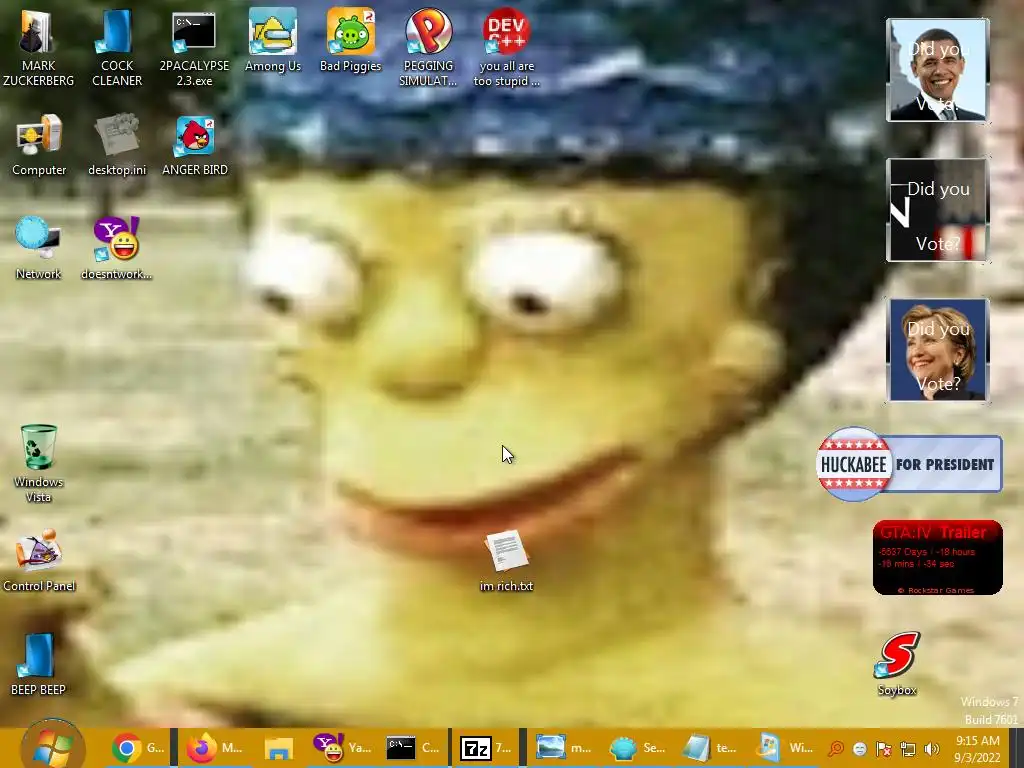Switch to Yahoo Messenger taskbar button
The image size is (1024, 768).
342,748
